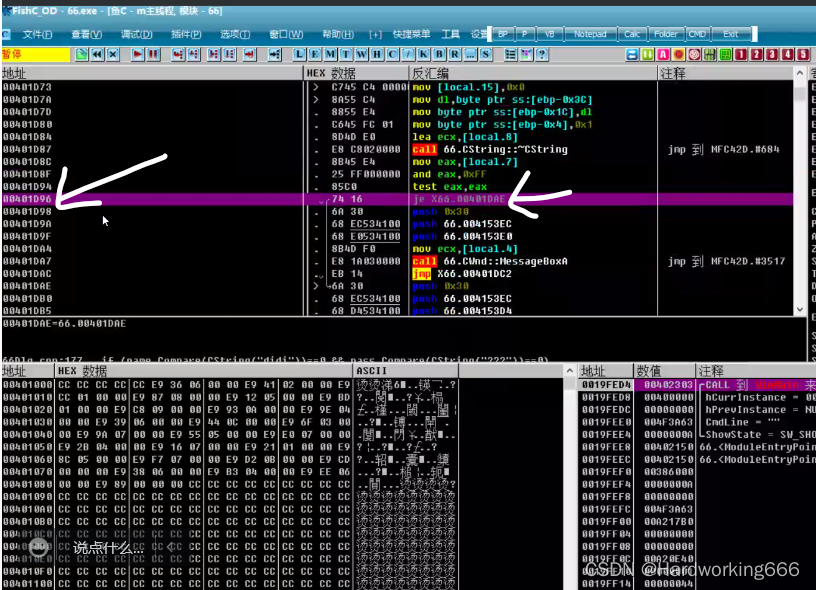The height and width of the screenshot is (590, 816).
Task: Click the step over icon
Action: tap(194, 55)
